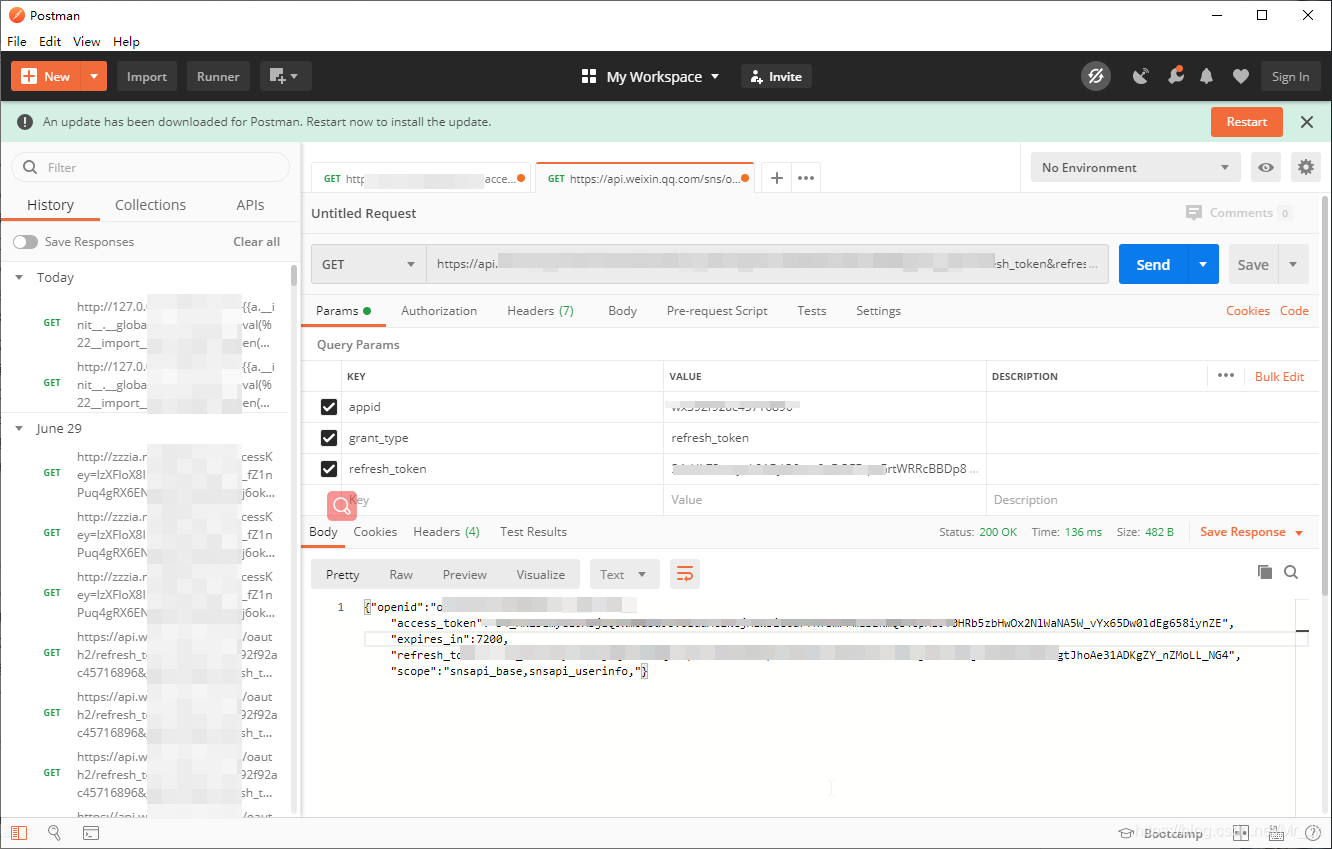Add a new request tab with plus icon

[777, 178]
